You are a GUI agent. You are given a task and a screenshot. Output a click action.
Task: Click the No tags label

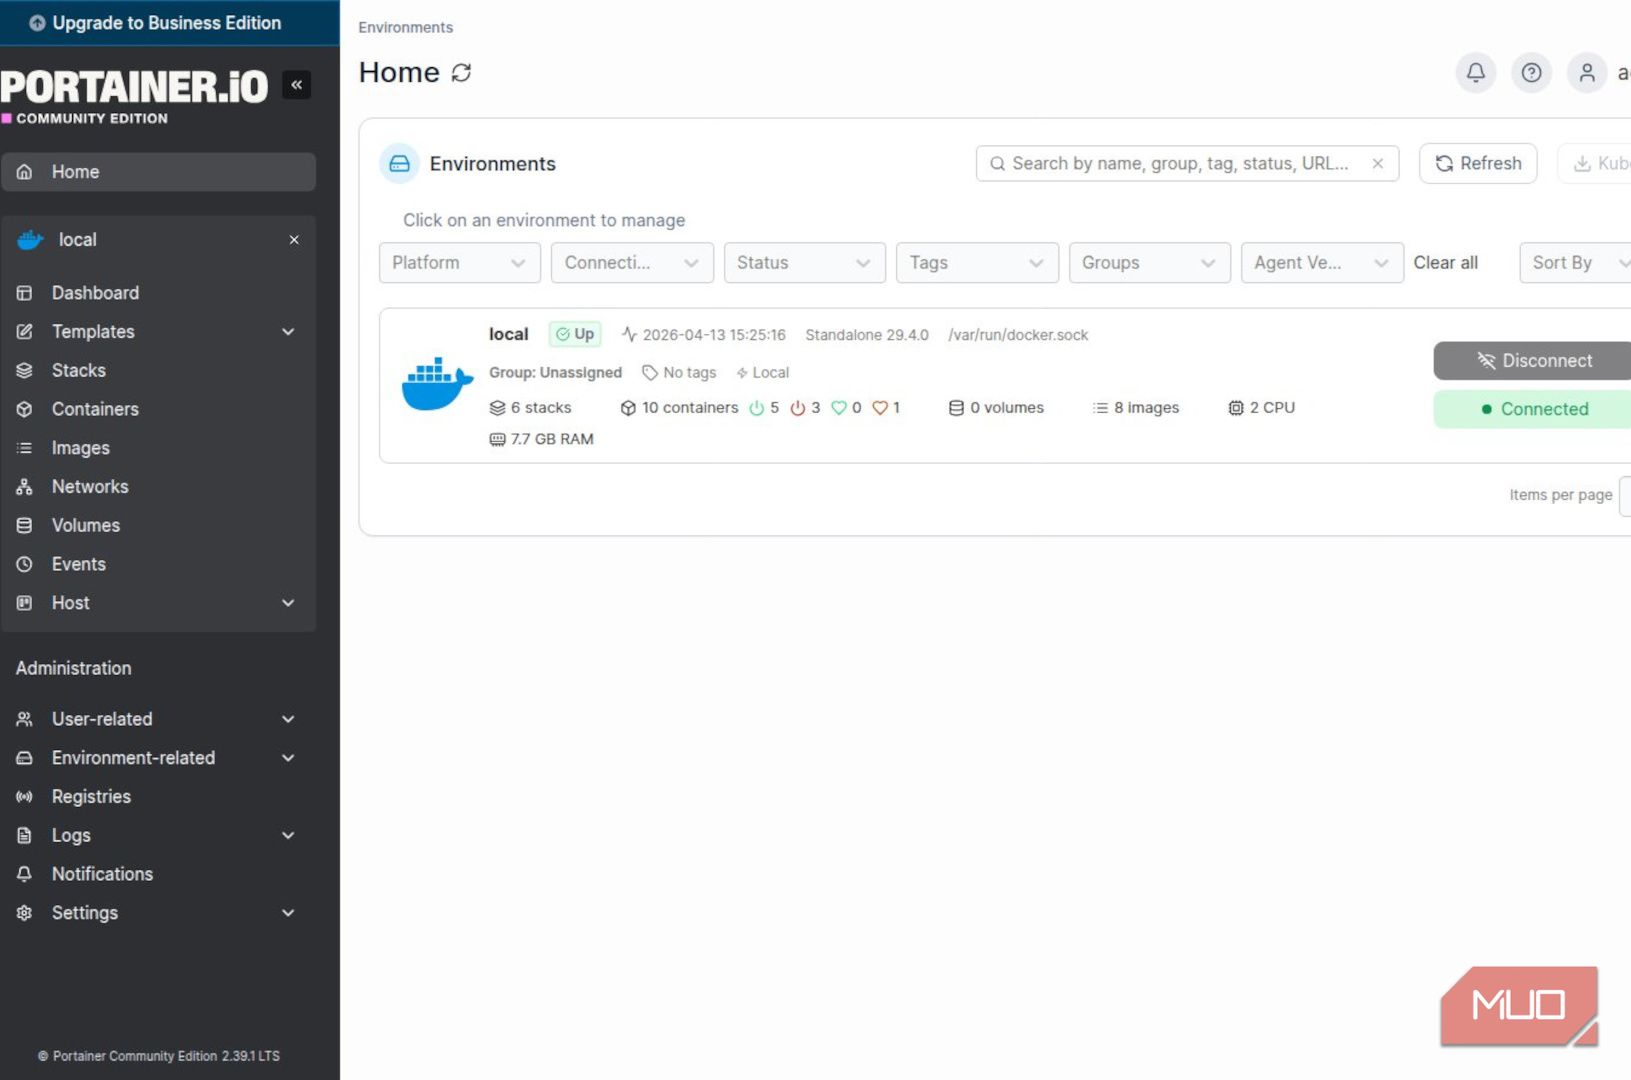[679, 373]
